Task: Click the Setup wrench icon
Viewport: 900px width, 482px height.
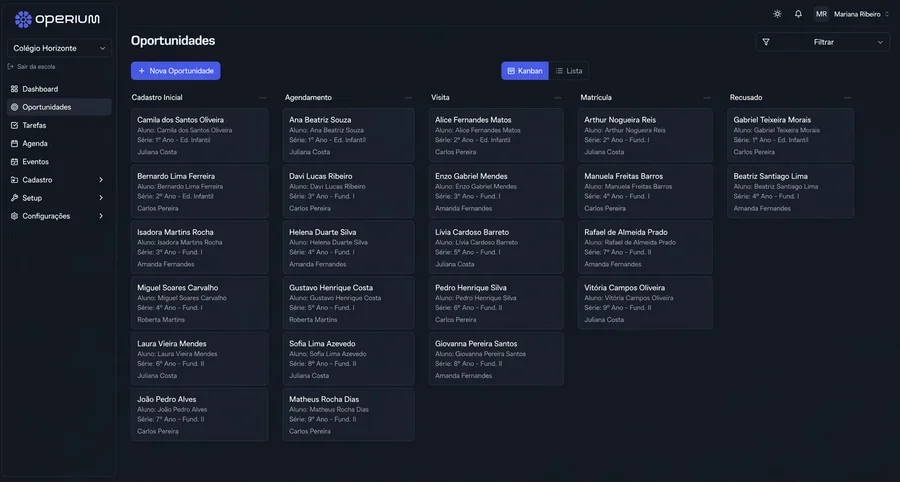Action: pyautogui.click(x=14, y=198)
